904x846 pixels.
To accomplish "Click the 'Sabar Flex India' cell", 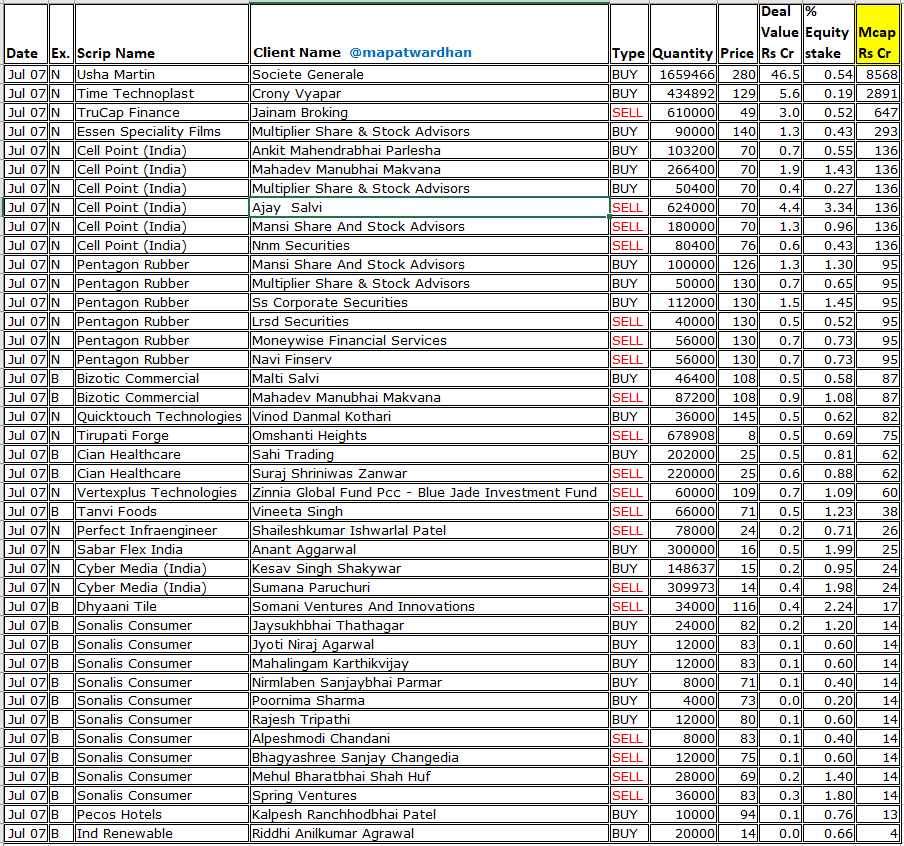I will (161, 550).
